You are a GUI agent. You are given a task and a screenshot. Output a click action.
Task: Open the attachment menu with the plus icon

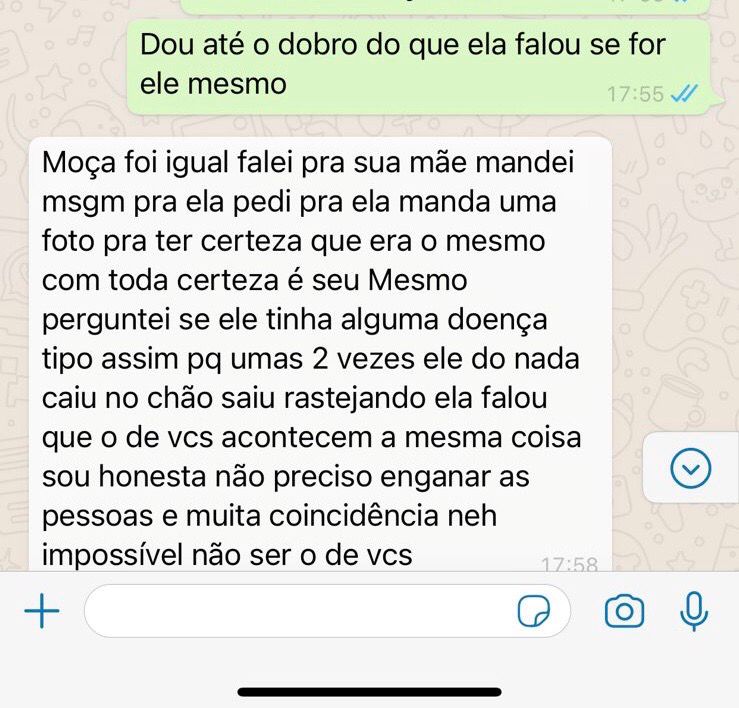pyautogui.click(x=42, y=611)
